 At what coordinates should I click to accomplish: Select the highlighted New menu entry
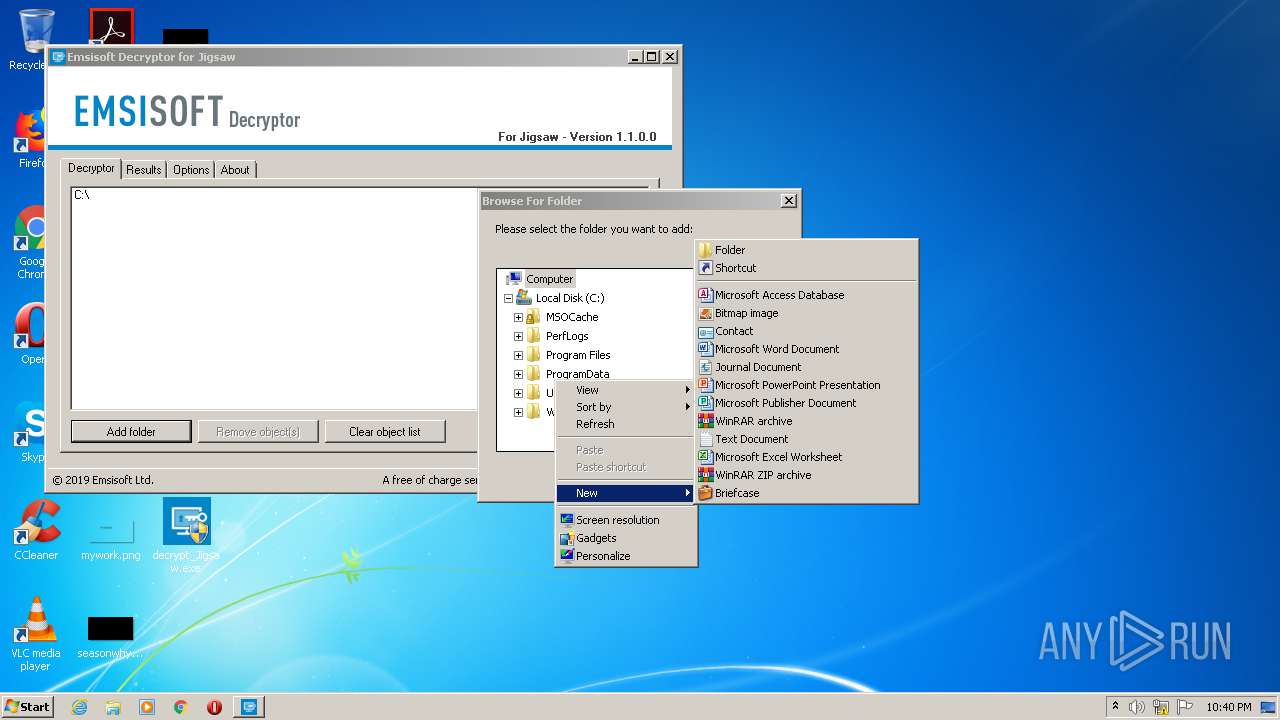626,493
